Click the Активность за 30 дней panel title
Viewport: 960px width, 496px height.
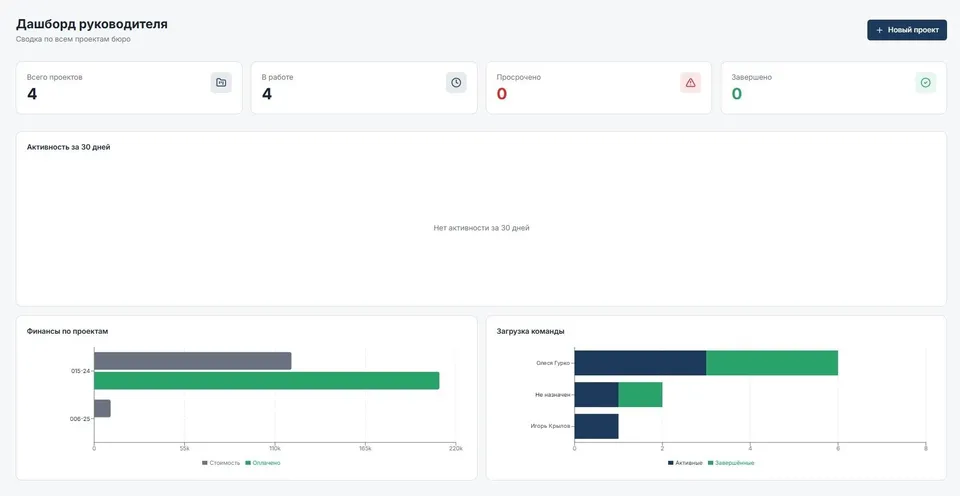tap(69, 147)
